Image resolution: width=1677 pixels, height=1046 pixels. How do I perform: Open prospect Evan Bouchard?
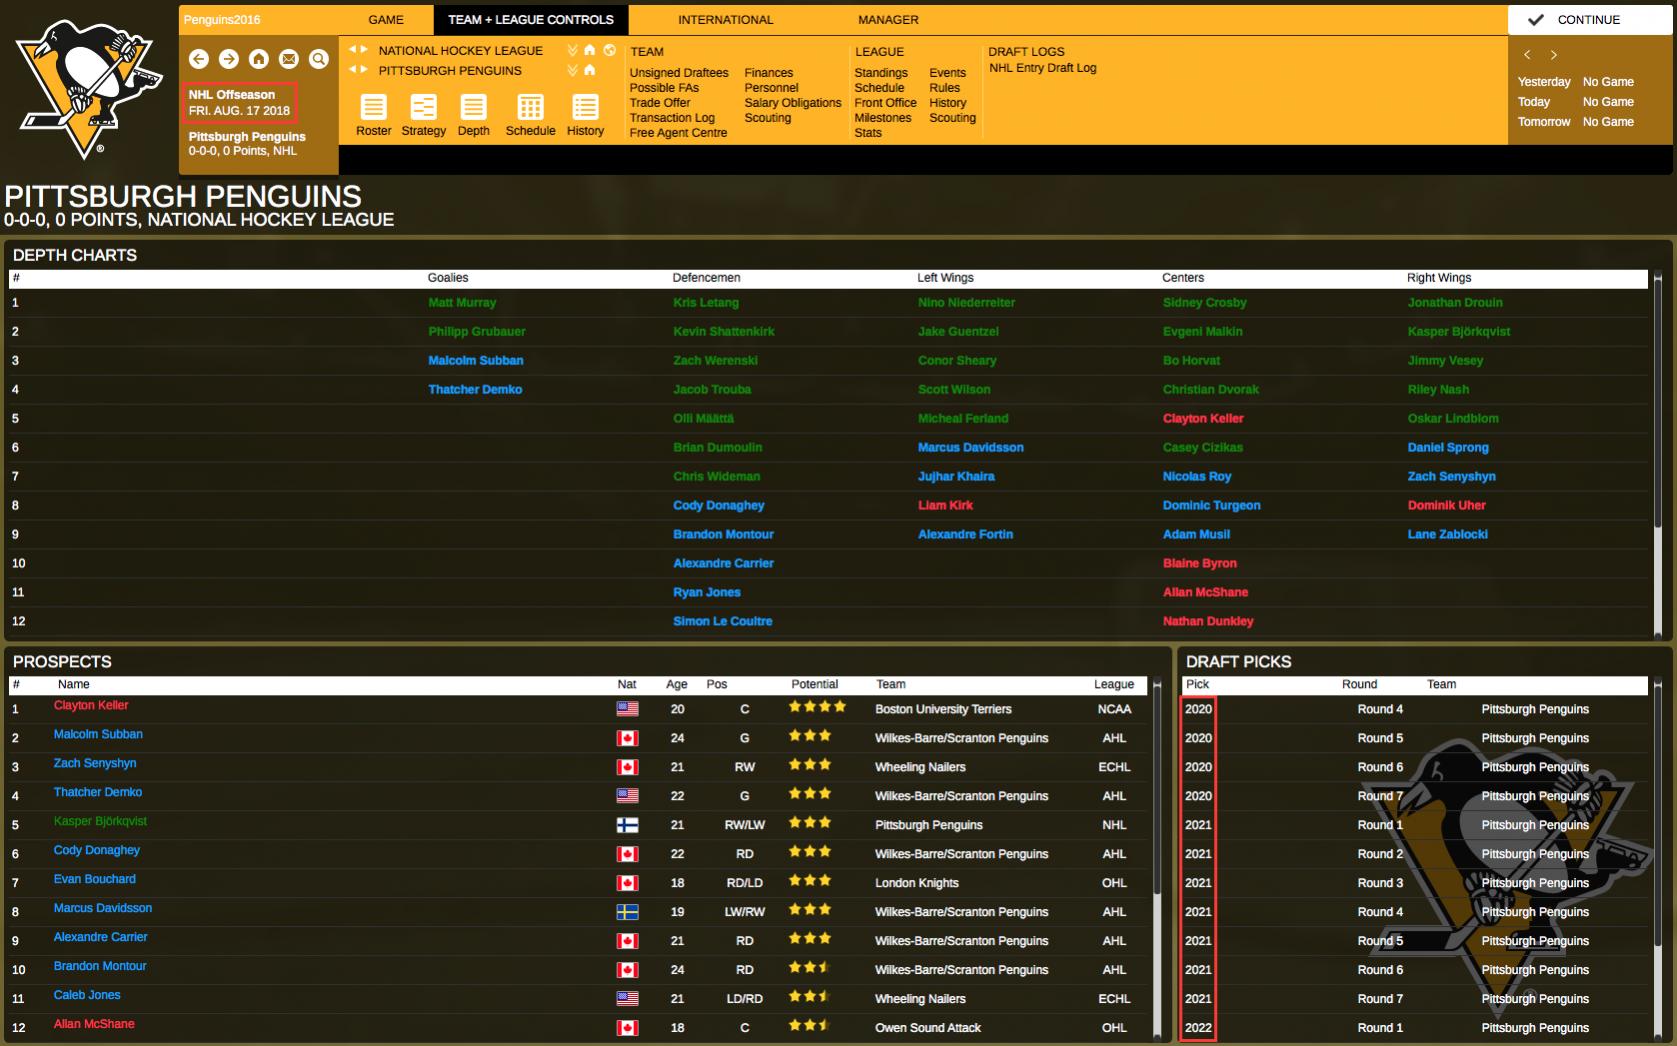95,880
